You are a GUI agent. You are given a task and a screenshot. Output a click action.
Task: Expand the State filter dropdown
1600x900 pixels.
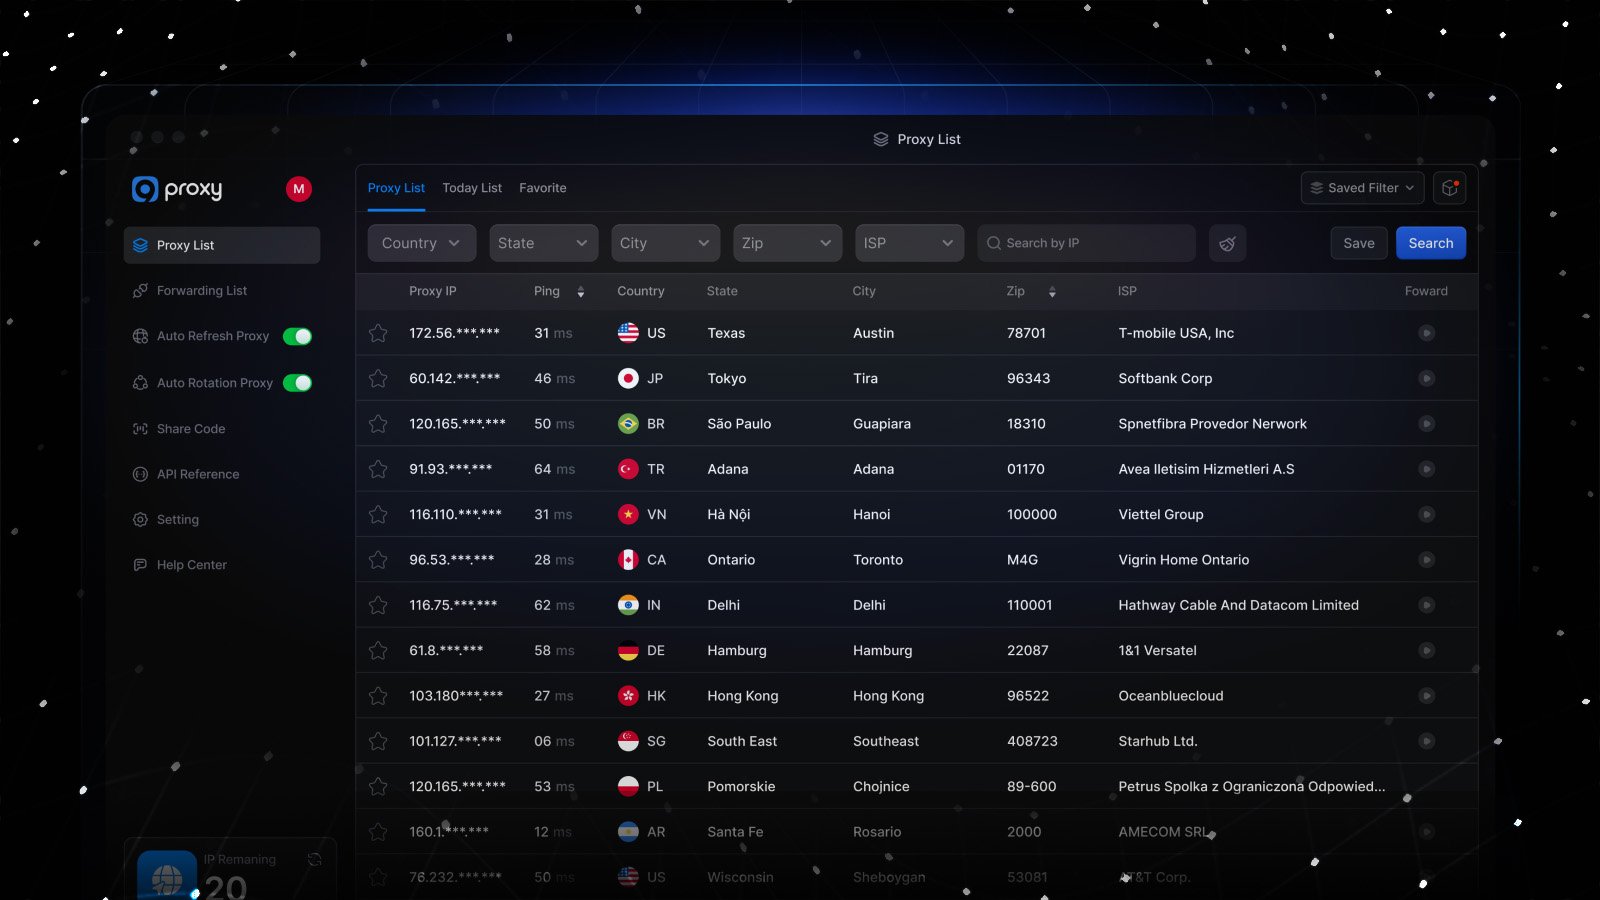pyautogui.click(x=543, y=243)
